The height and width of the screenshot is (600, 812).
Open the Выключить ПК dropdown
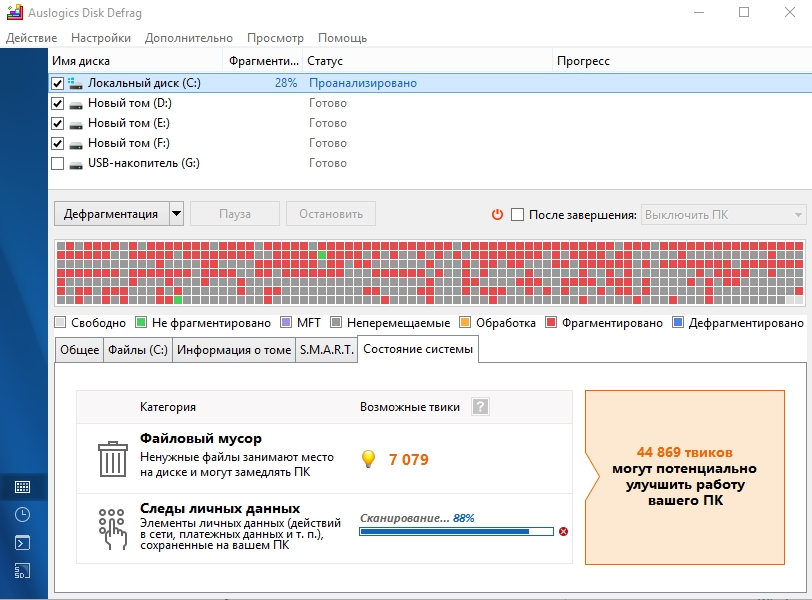(x=723, y=214)
